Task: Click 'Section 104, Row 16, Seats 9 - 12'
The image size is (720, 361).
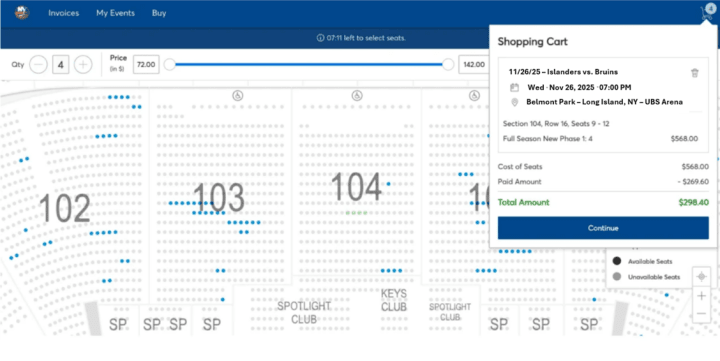Action: coord(556,124)
